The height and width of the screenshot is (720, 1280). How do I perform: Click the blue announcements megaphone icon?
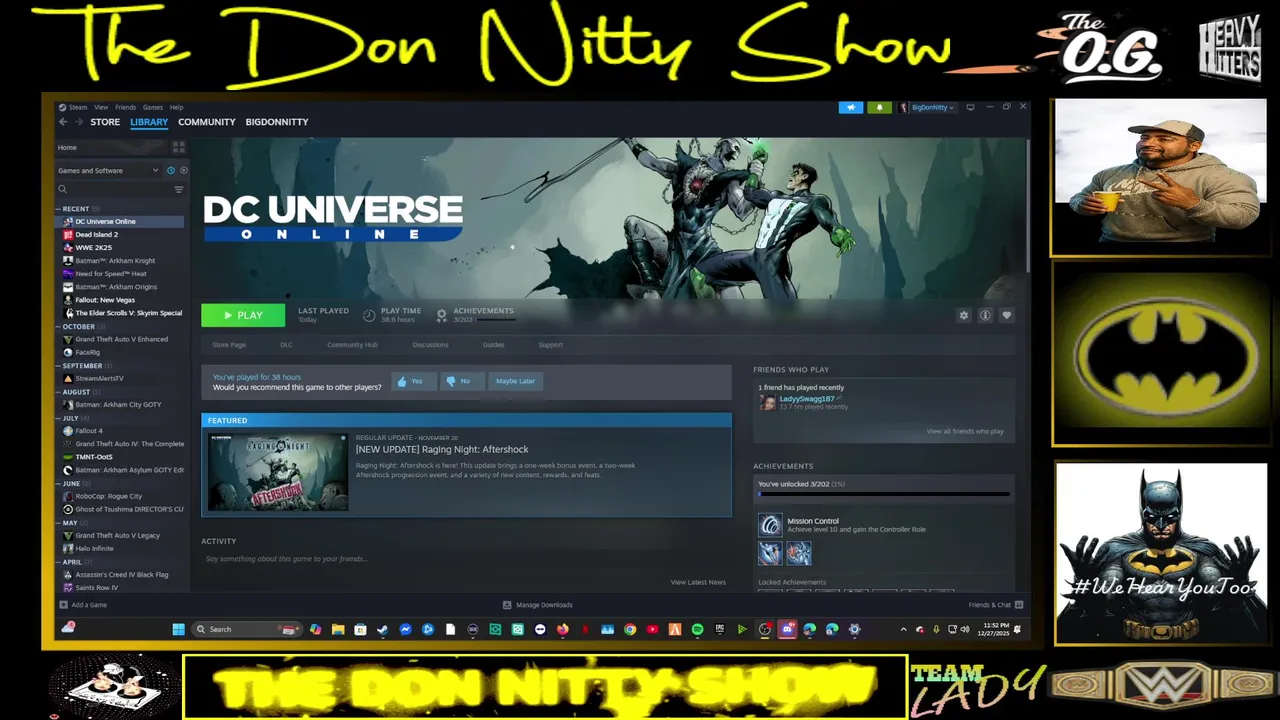(851, 107)
